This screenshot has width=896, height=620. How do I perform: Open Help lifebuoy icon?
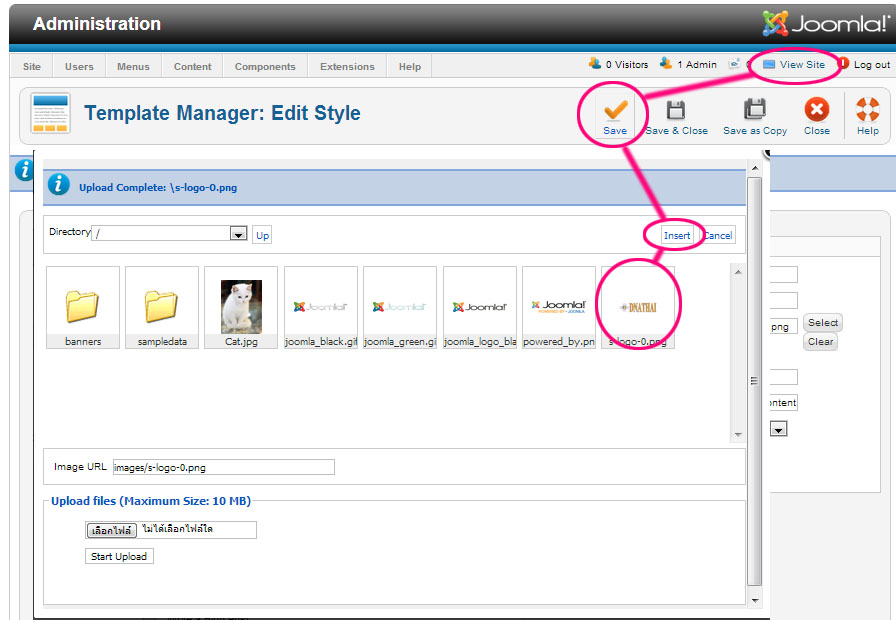coord(867,110)
